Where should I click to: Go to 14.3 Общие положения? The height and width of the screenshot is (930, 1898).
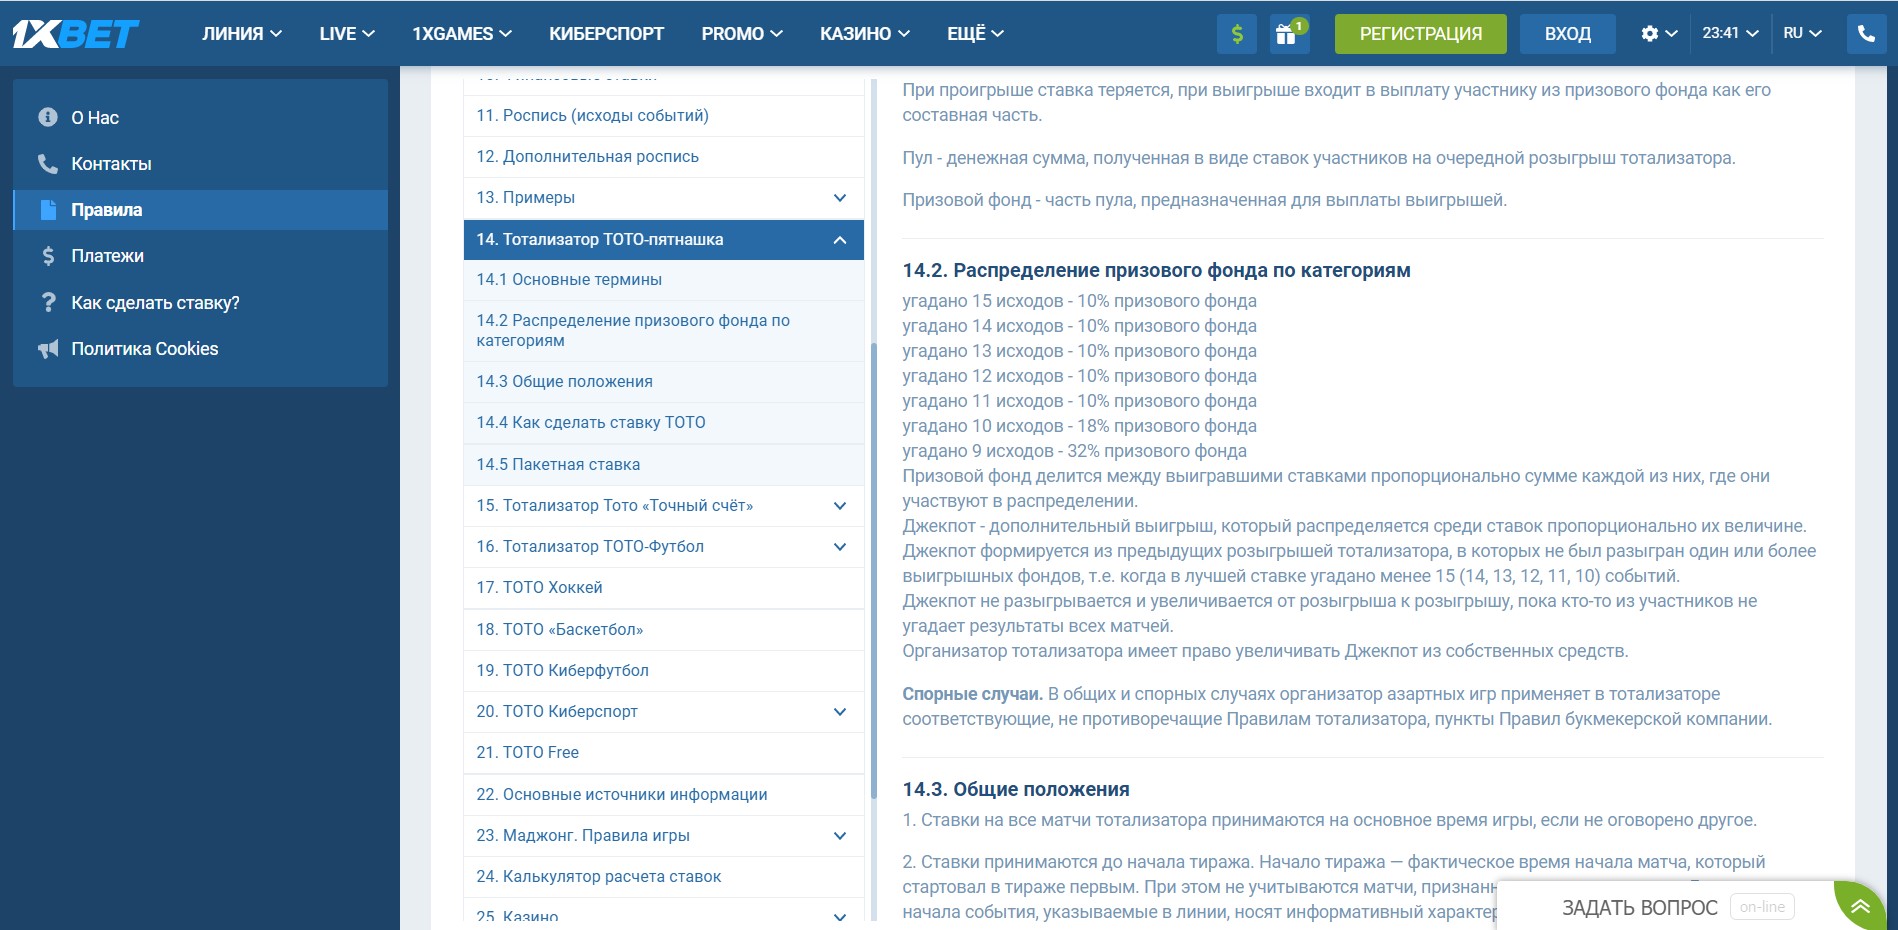point(664,382)
